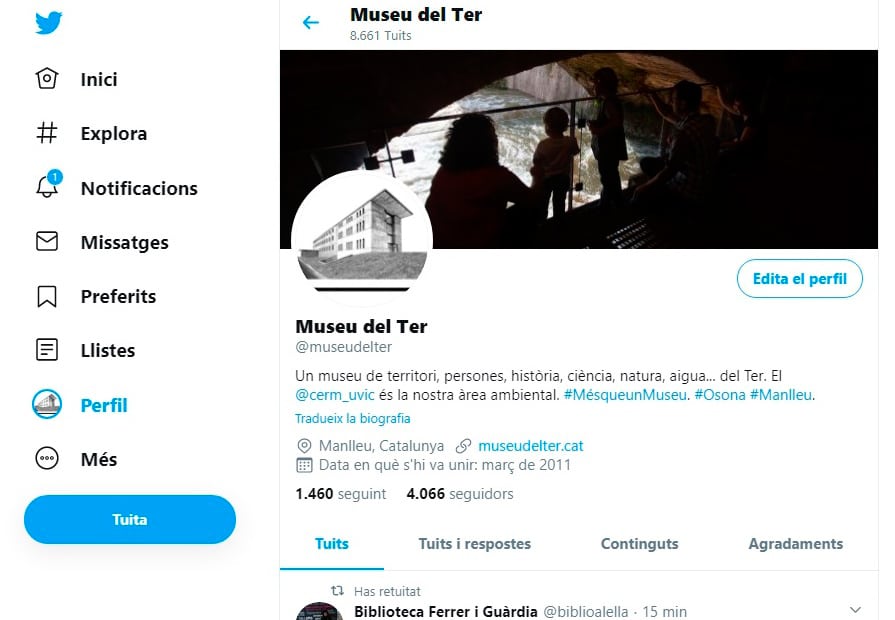Viewport: 895px width, 620px height.
Task: Click Tradueix la biografia link
Action: [353, 418]
